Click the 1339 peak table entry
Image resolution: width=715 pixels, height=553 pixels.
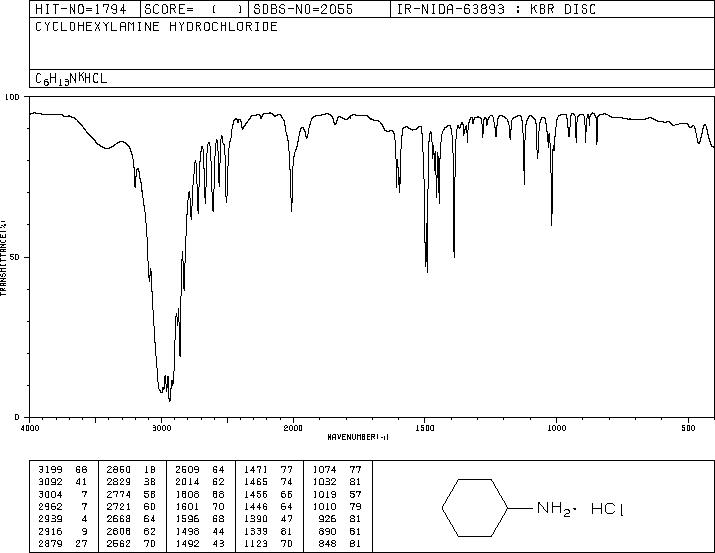[268, 532]
